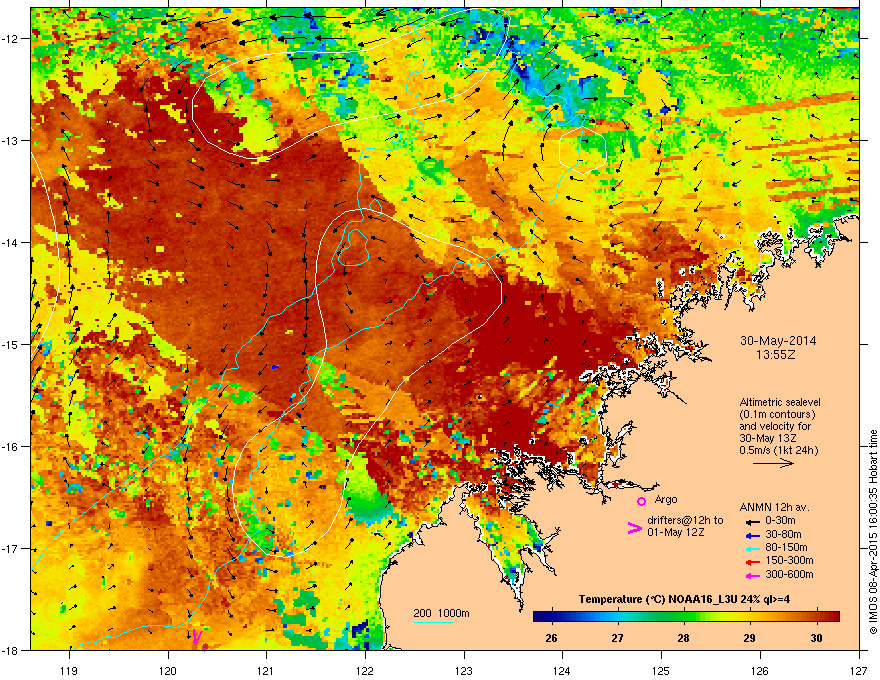Click the vertical IMOS copyright timestamp text

coord(873,532)
